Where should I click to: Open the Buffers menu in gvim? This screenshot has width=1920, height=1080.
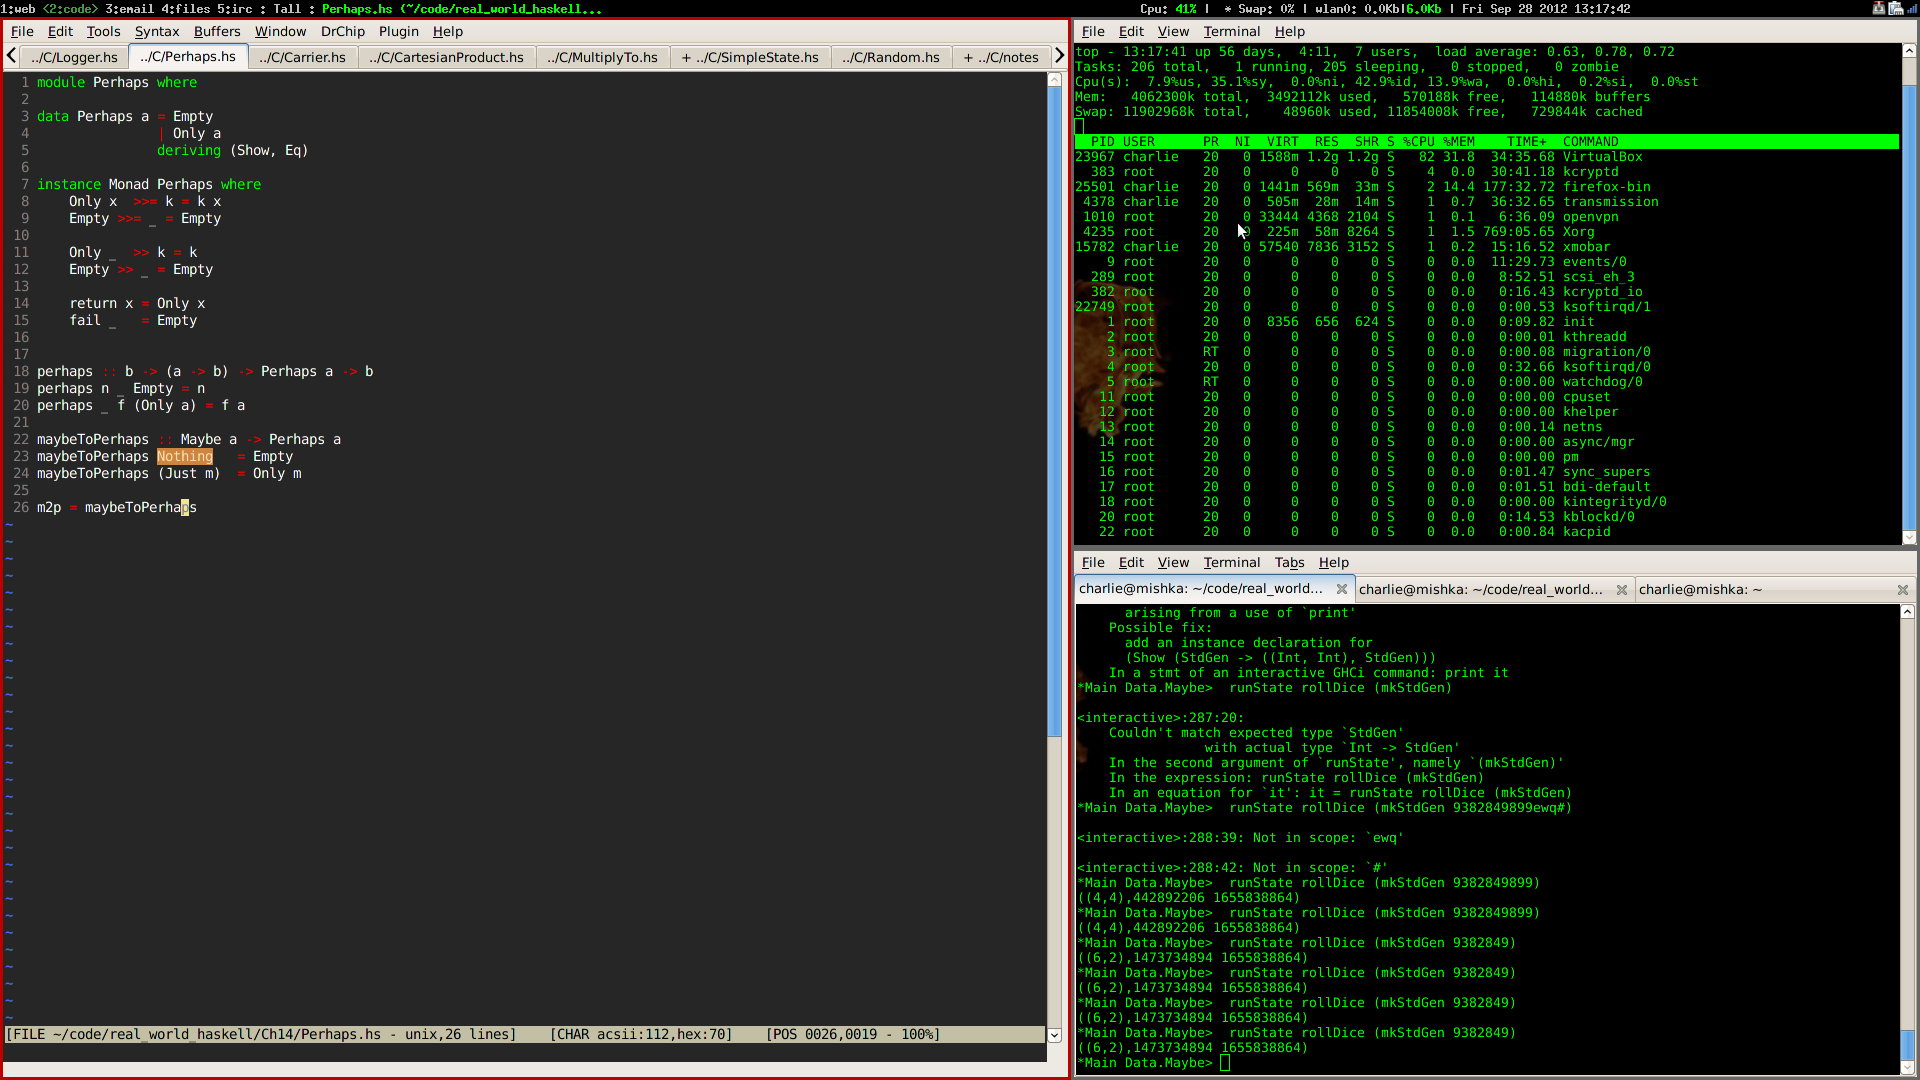tap(217, 31)
